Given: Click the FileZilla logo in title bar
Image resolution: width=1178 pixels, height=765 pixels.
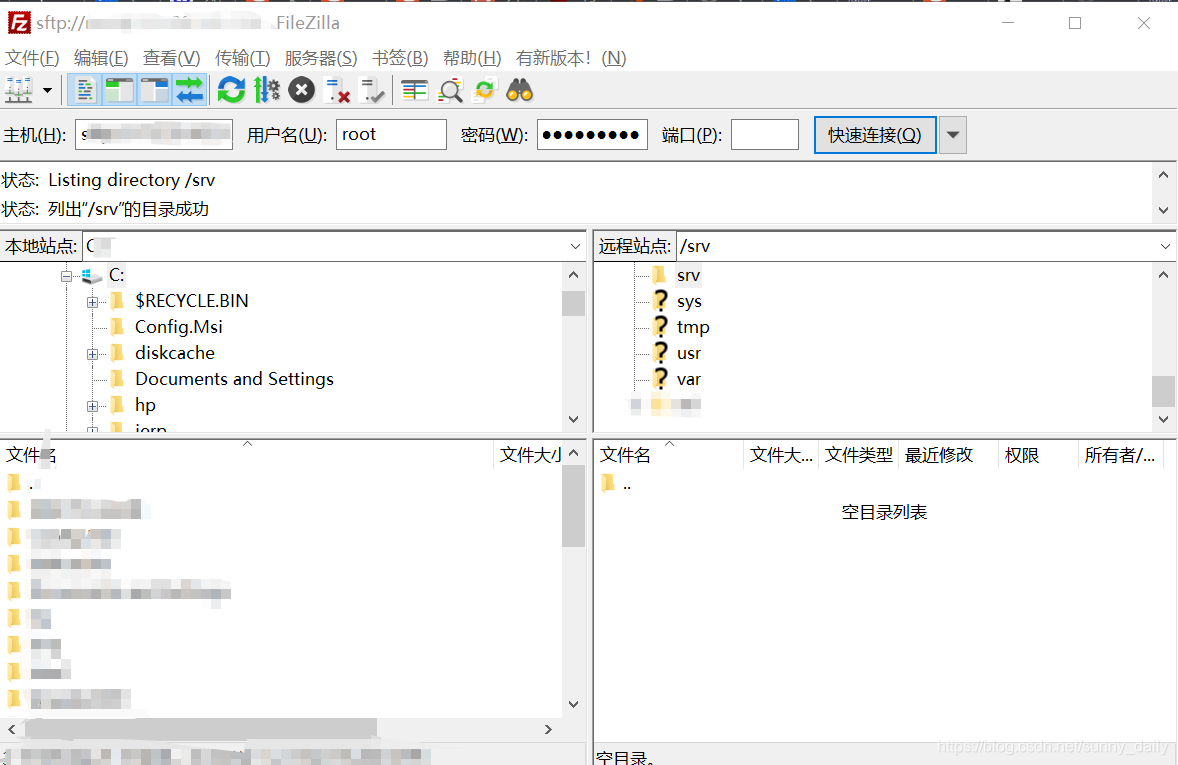Looking at the screenshot, I should point(20,23).
